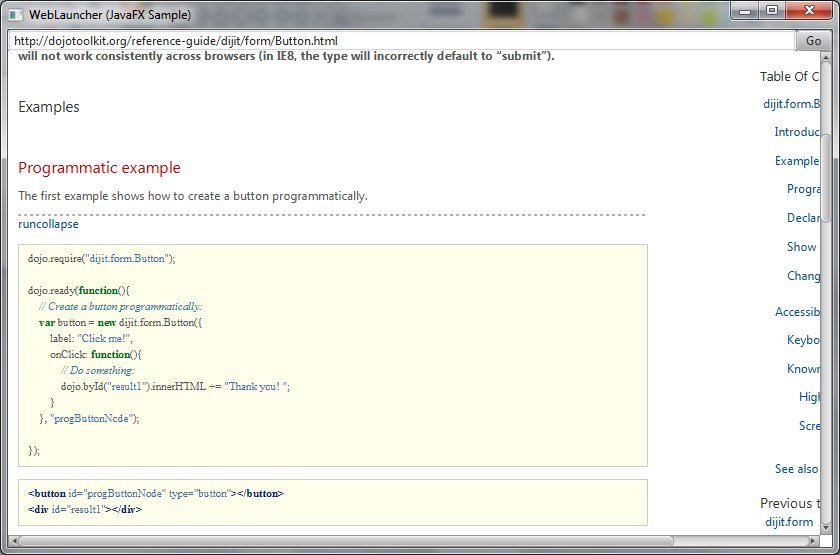Screen dimensions: 840x555
Task: Click the High… sidebar link
Action: click(x=809, y=397)
